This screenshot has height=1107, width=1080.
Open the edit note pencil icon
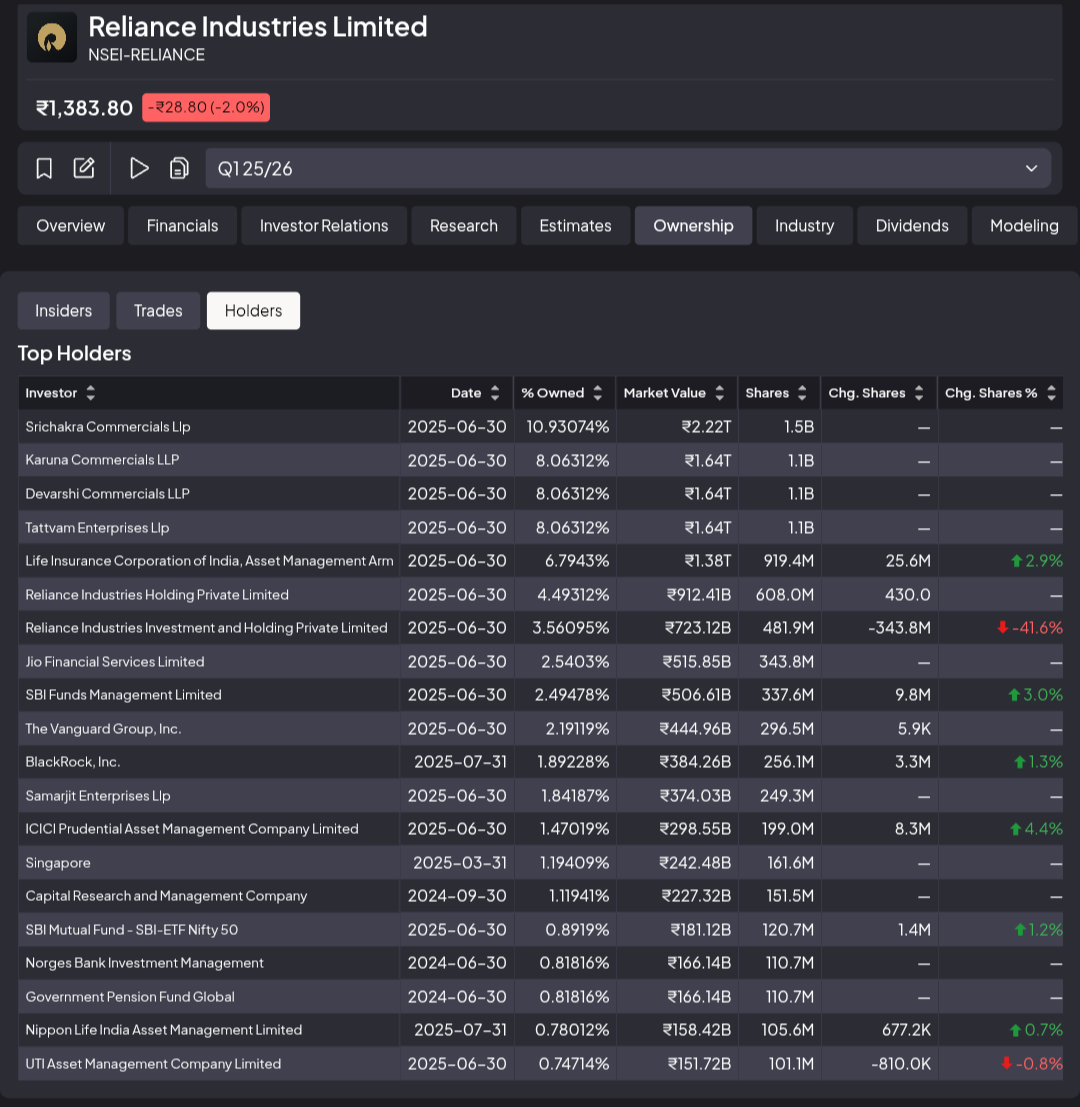(x=84, y=168)
